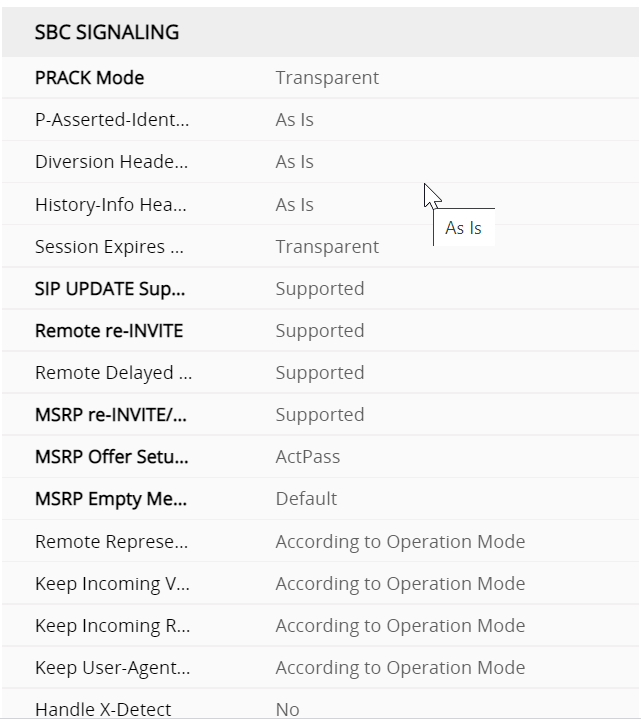Click the Diversion Header parameter label
The image size is (641, 719).
[x=111, y=162]
